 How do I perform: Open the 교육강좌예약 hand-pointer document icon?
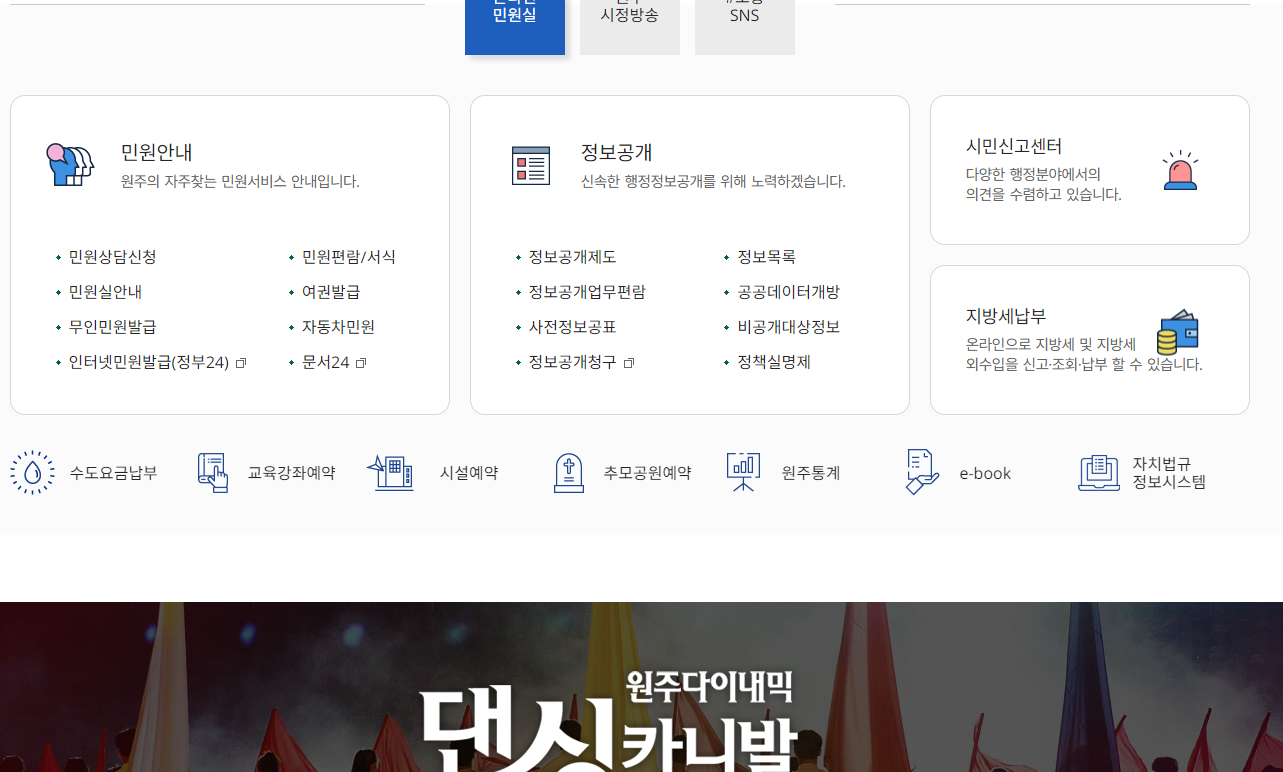[x=212, y=472]
